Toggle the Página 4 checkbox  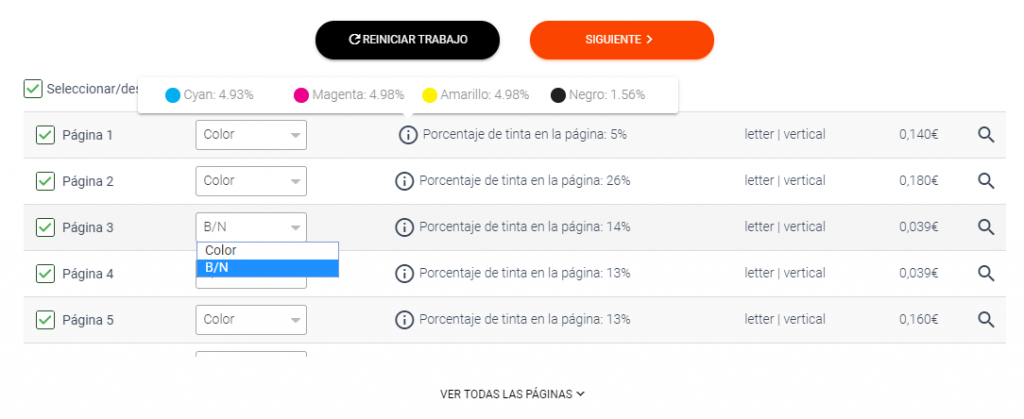(45, 274)
